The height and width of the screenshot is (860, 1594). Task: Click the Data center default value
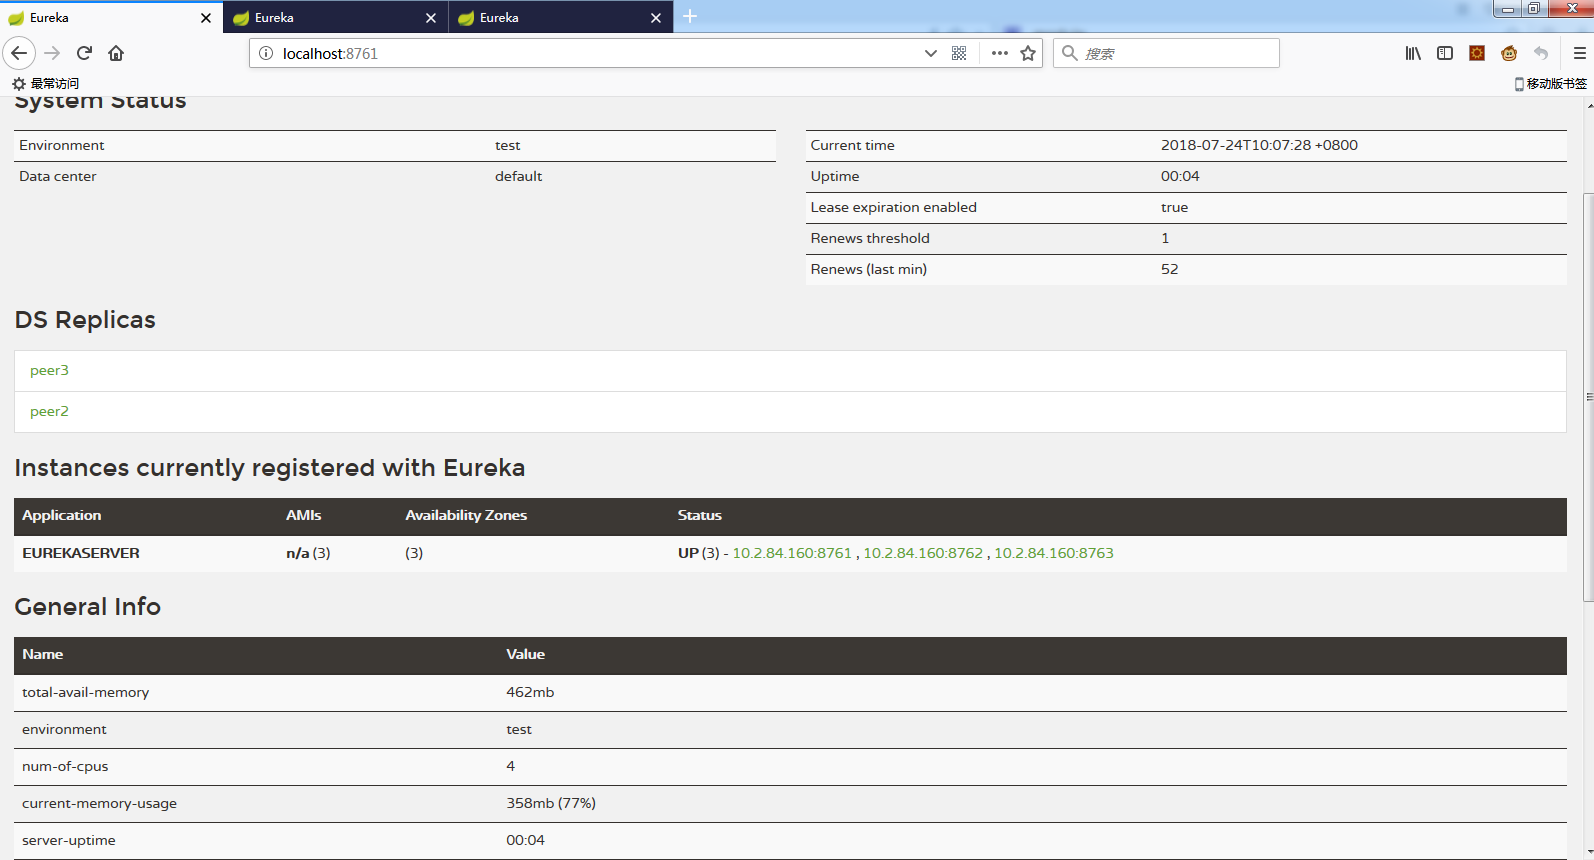pos(518,176)
